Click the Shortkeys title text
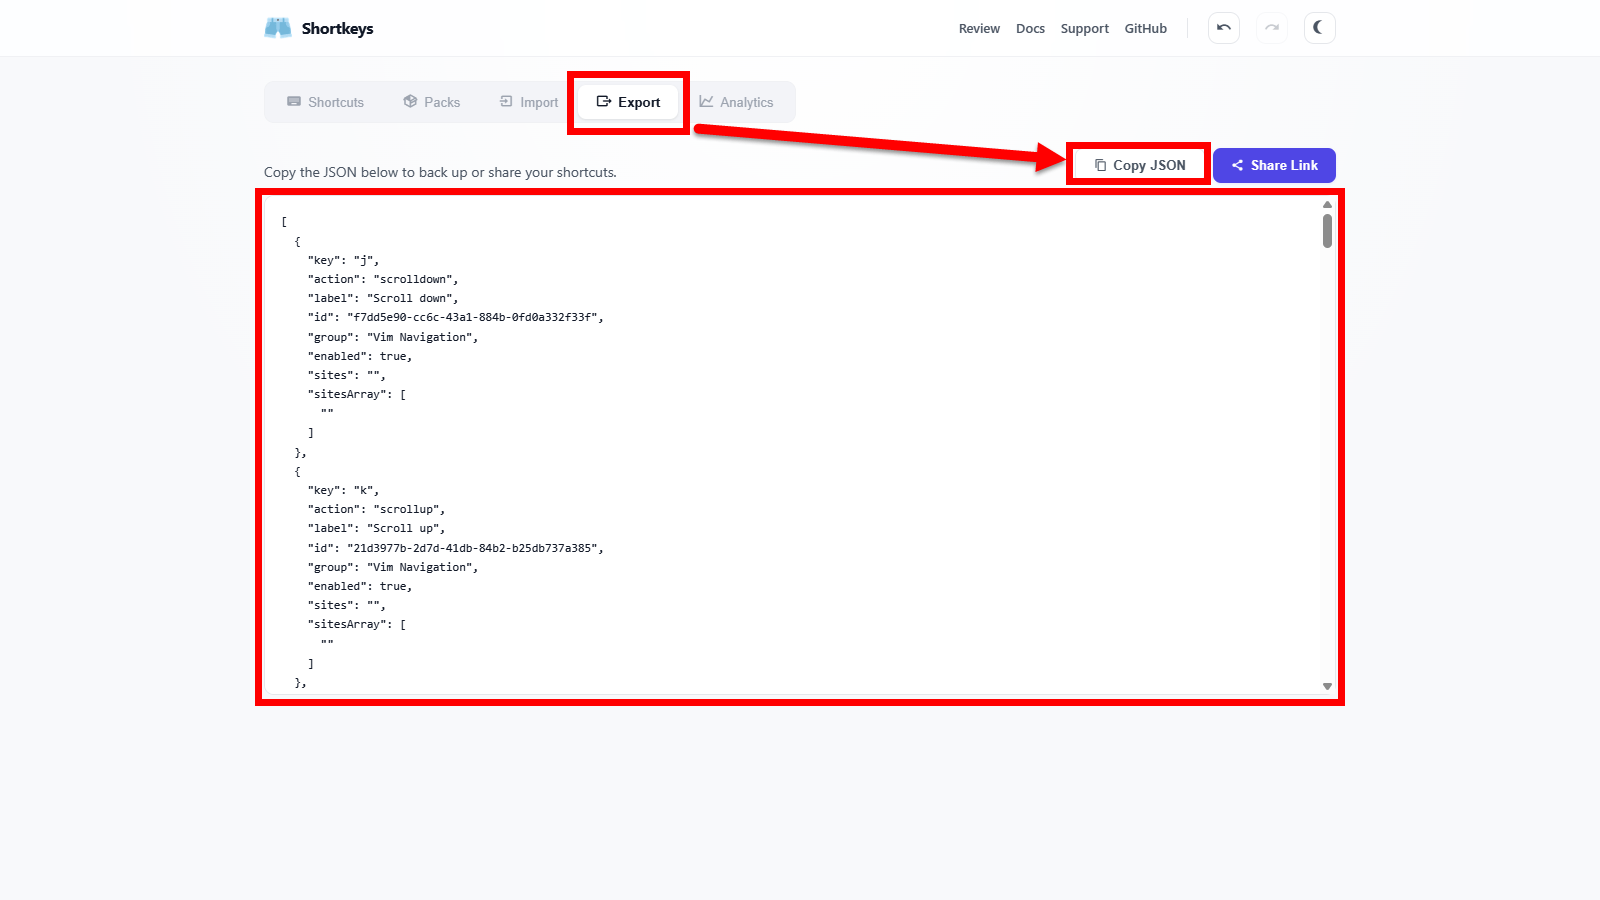The width and height of the screenshot is (1600, 900). [x=337, y=29]
